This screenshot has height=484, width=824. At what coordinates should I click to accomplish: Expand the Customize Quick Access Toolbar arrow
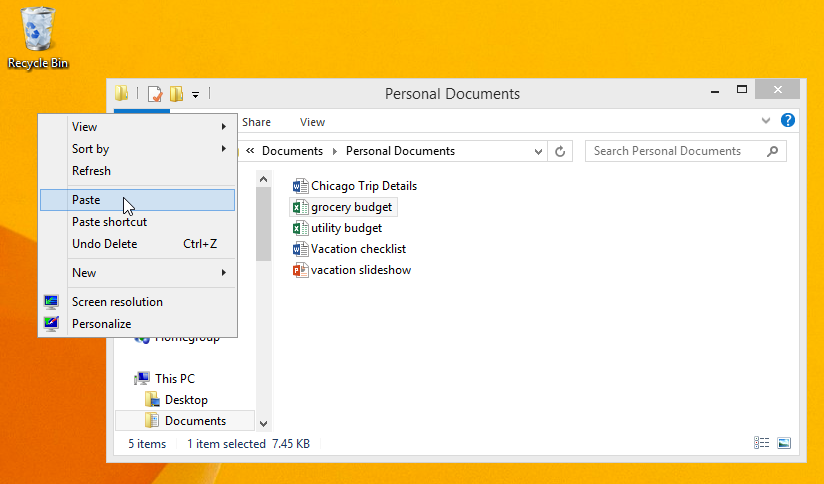196,95
